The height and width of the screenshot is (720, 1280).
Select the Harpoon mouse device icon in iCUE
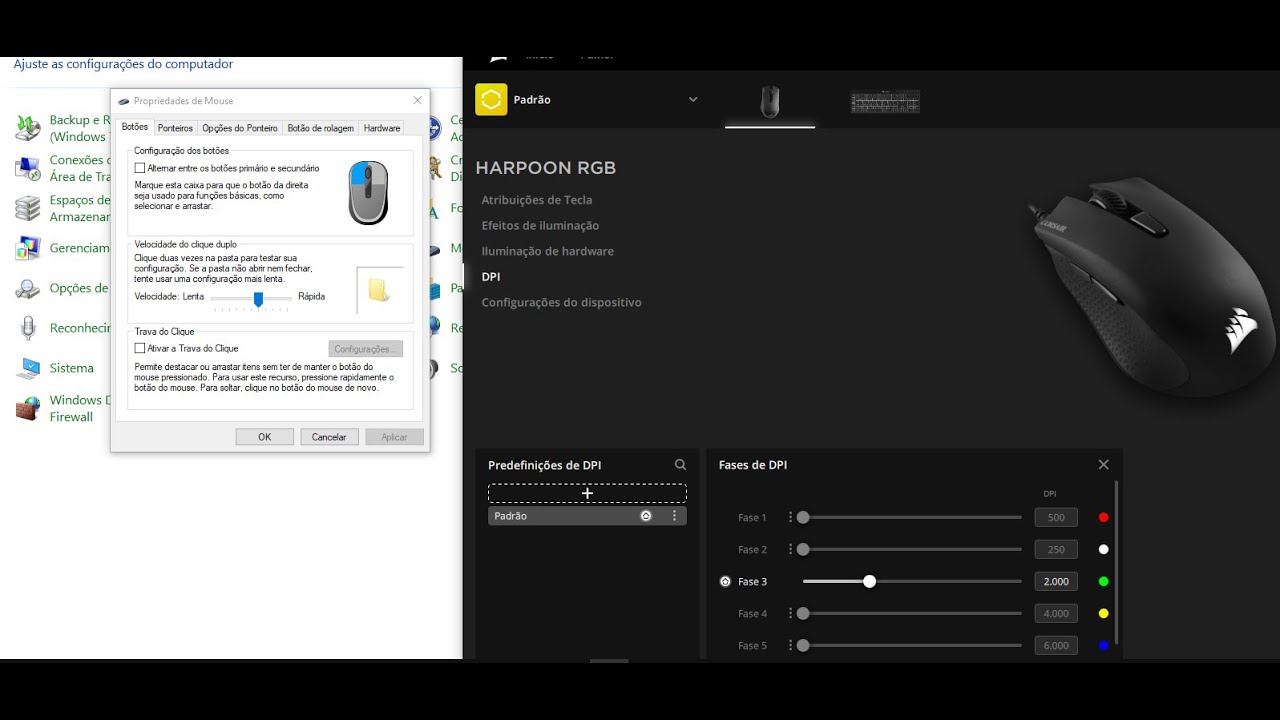click(x=769, y=101)
